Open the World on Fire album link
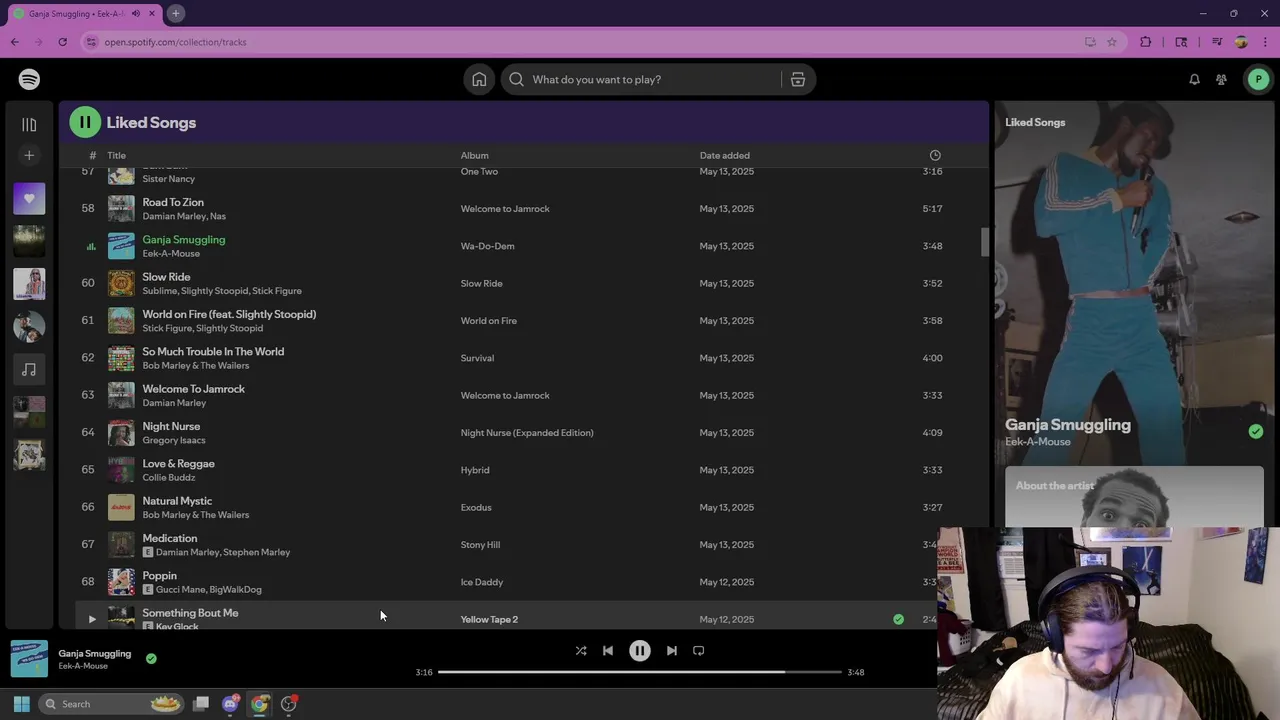The width and height of the screenshot is (1280, 720). (488, 321)
